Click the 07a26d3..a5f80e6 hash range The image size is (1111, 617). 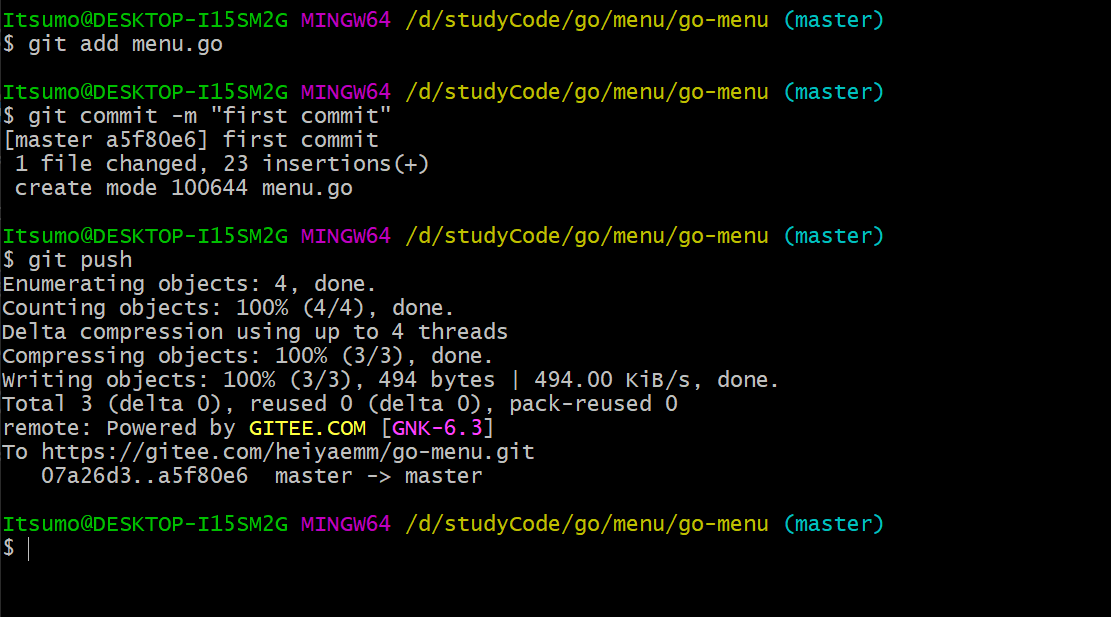tap(145, 476)
